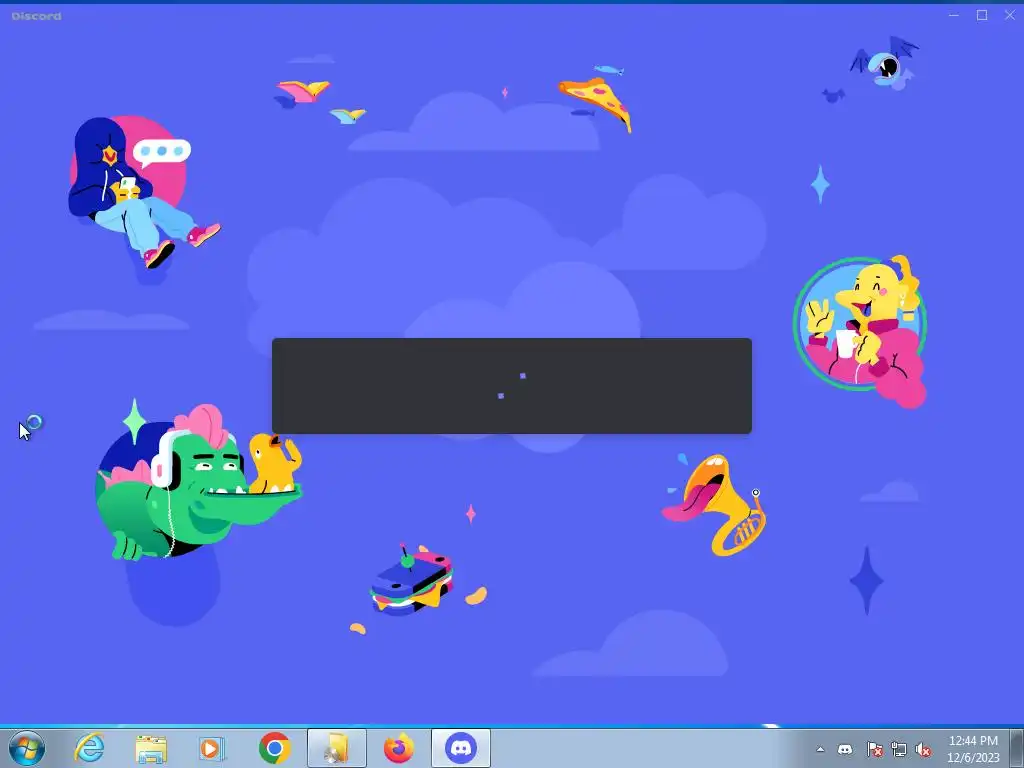Open muted volume speaker icon in tray
This screenshot has width=1024, height=768.
click(923, 750)
